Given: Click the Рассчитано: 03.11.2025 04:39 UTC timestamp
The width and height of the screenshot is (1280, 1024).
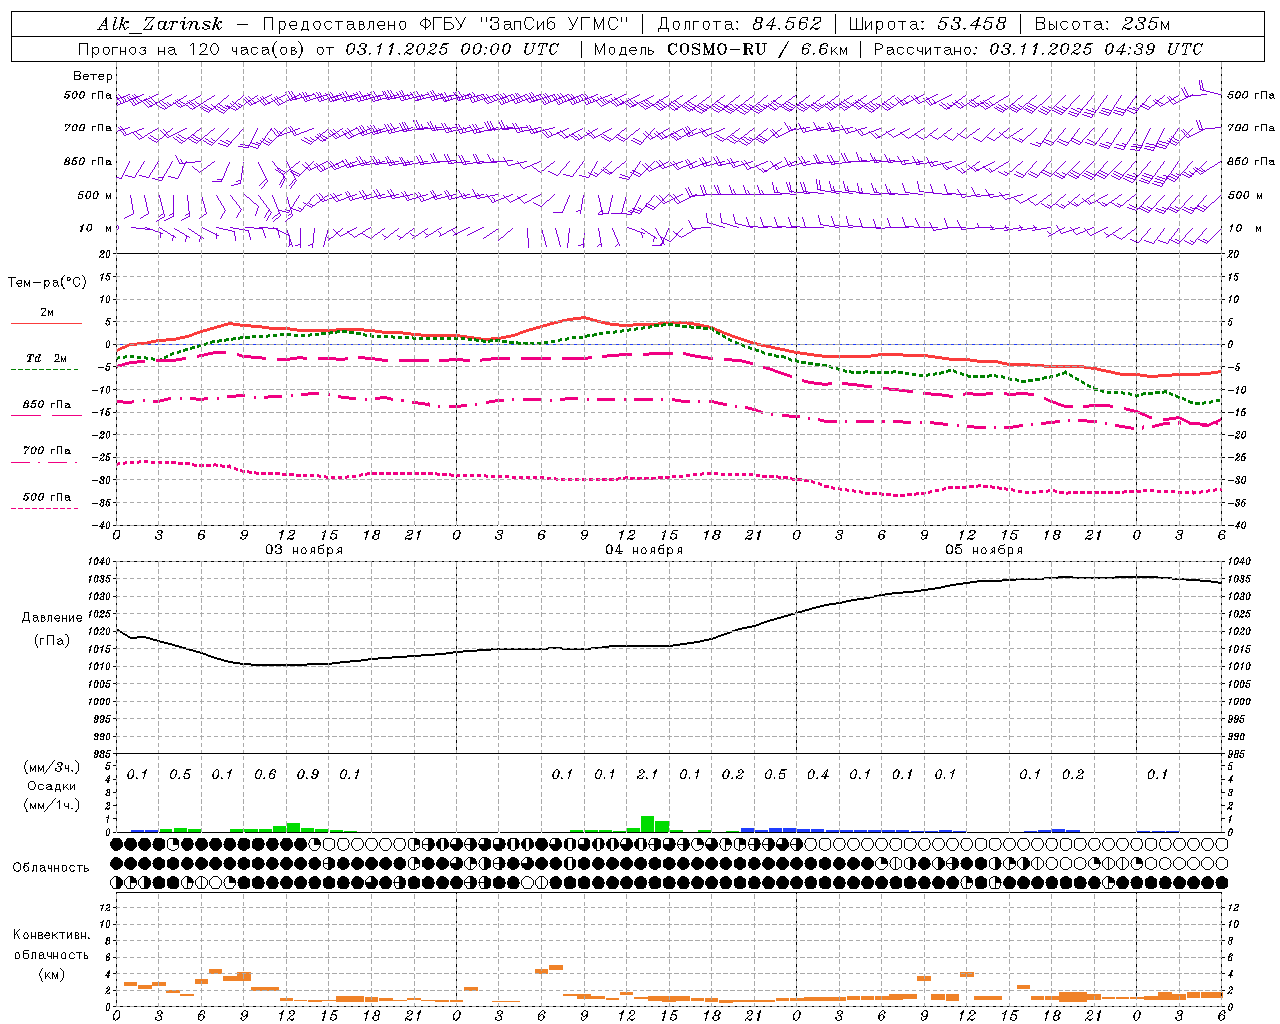Looking at the screenshot, I should click(1038, 49).
